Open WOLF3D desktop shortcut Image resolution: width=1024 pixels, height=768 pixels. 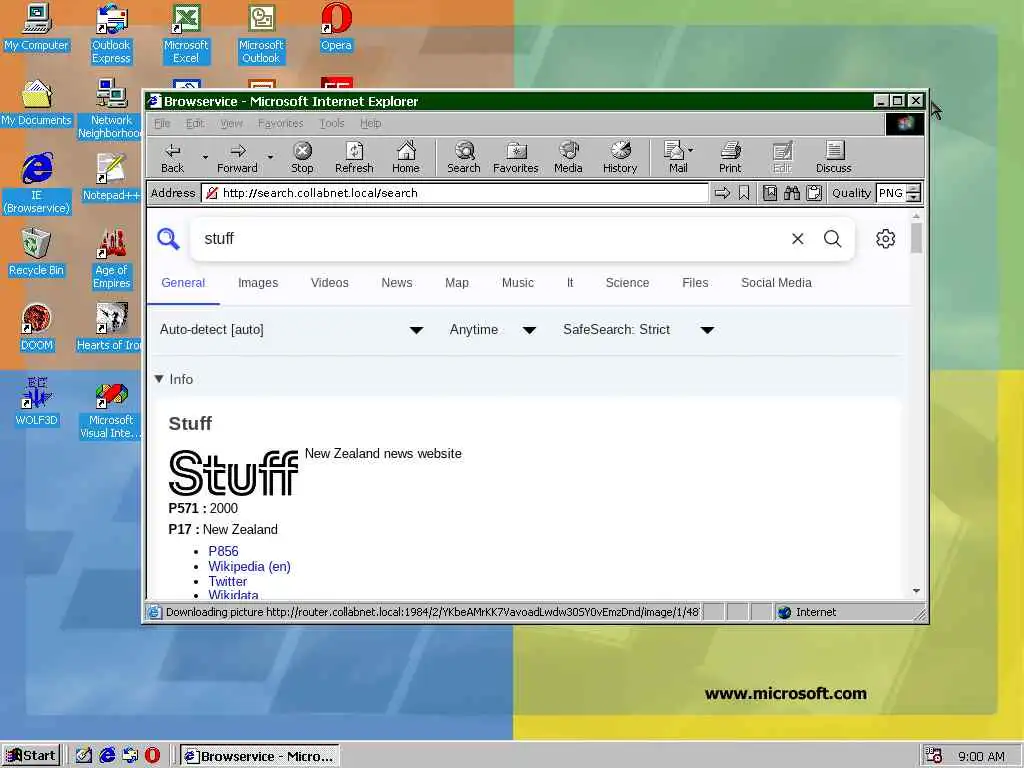click(37, 402)
